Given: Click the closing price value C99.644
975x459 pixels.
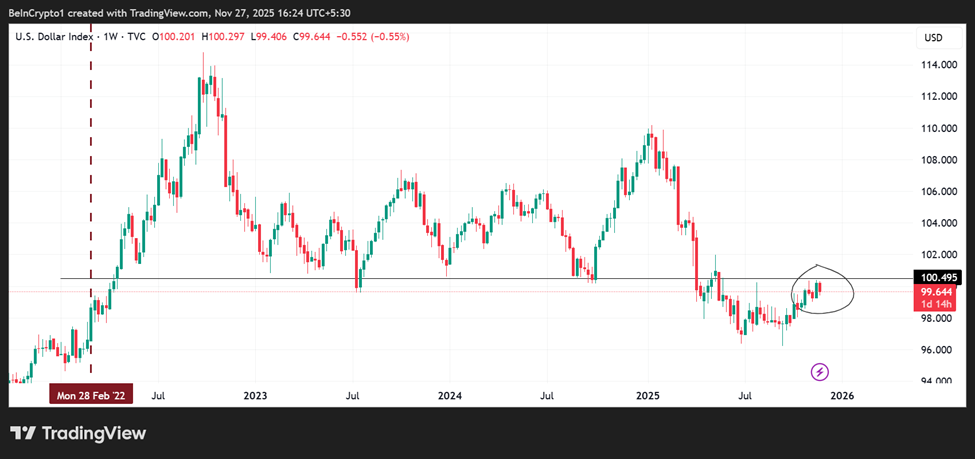Looking at the screenshot, I should pos(300,37).
